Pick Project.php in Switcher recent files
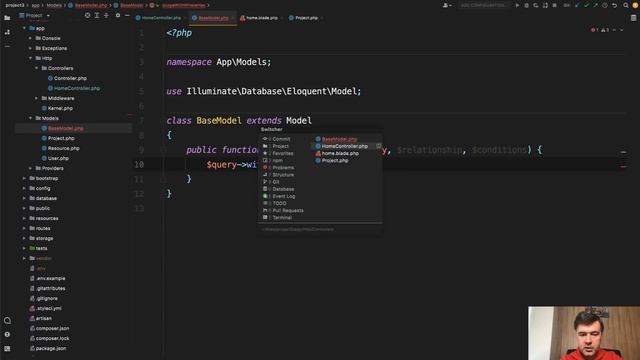This screenshot has height=360, width=640. click(x=335, y=161)
